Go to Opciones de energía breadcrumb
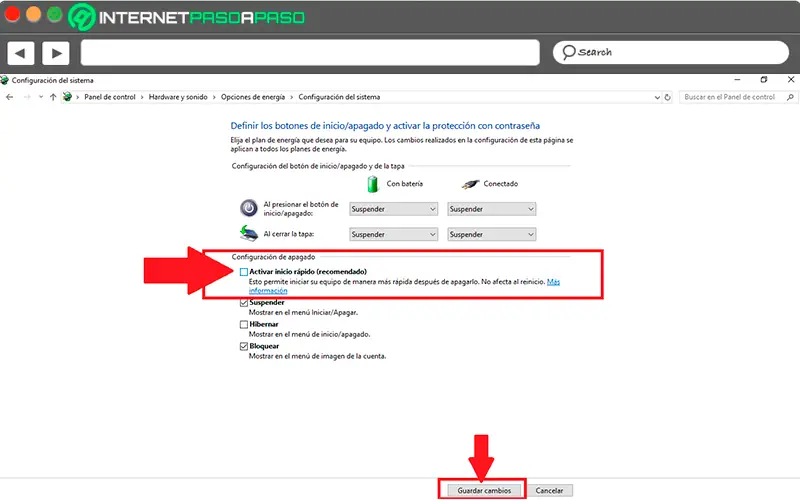800x500 pixels. point(253,97)
